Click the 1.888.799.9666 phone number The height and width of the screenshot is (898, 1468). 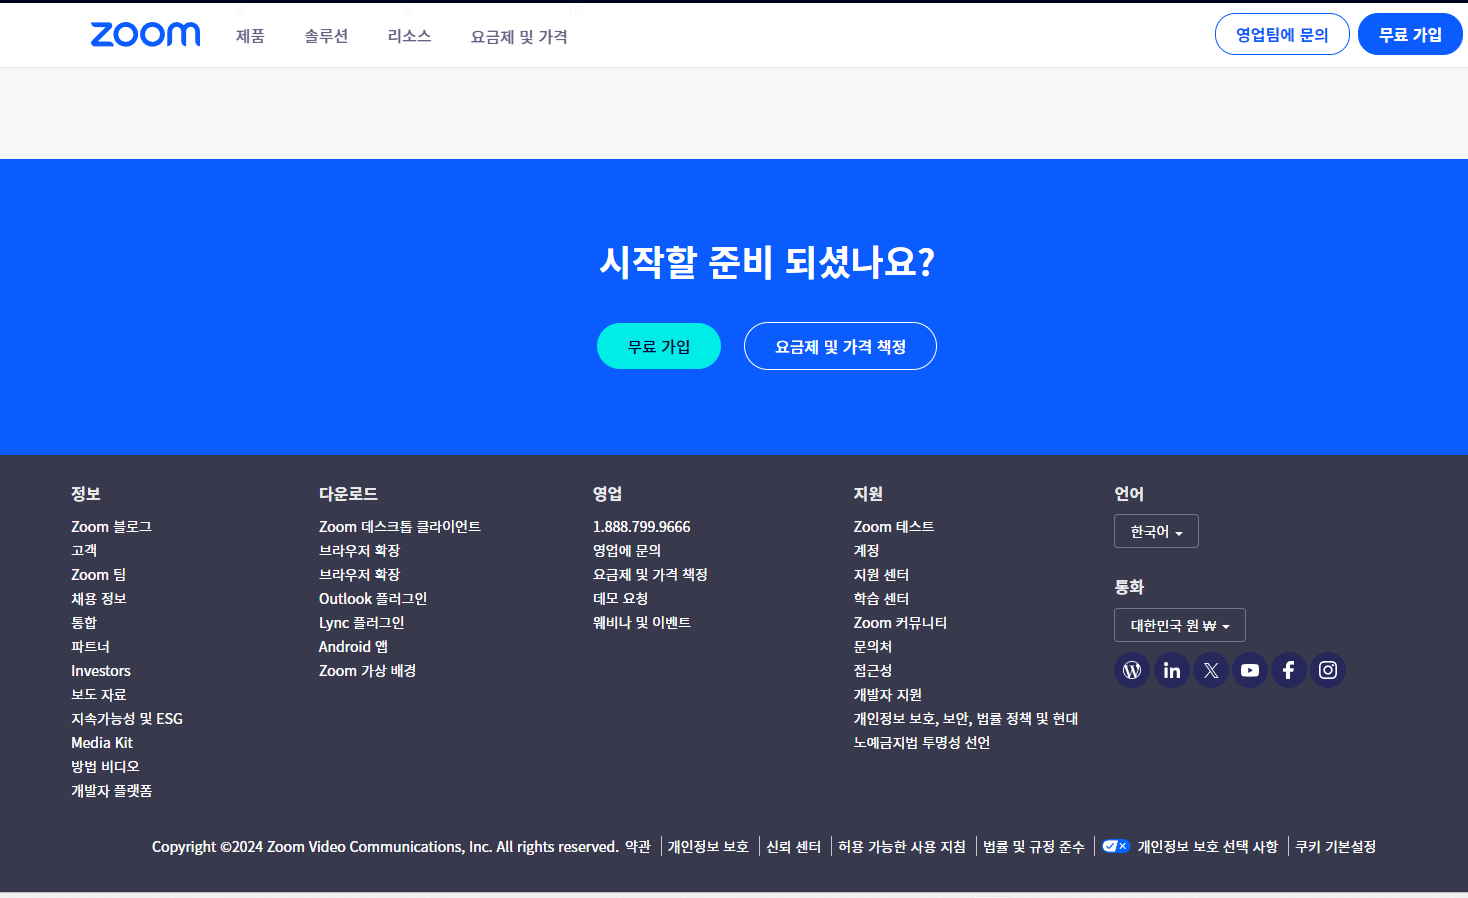[x=642, y=526]
